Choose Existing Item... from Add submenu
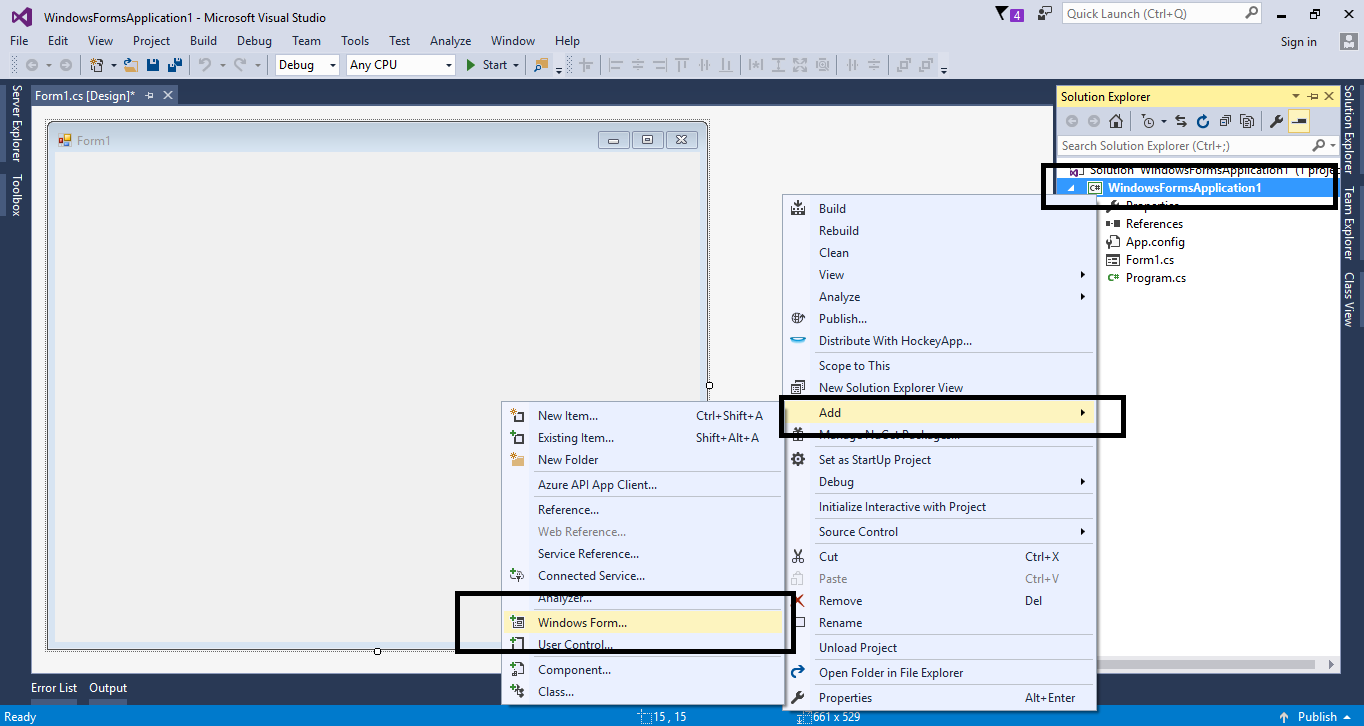Screen dimensions: 1364x726 click(644, 438)
